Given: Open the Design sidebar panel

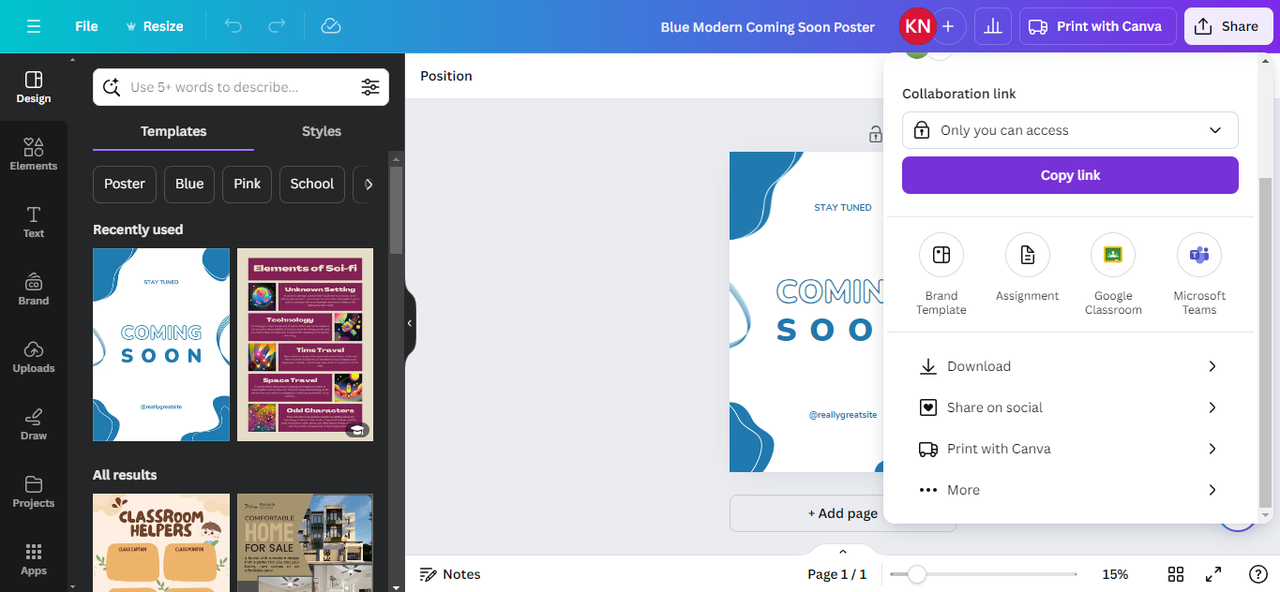Looking at the screenshot, I should [x=33, y=87].
